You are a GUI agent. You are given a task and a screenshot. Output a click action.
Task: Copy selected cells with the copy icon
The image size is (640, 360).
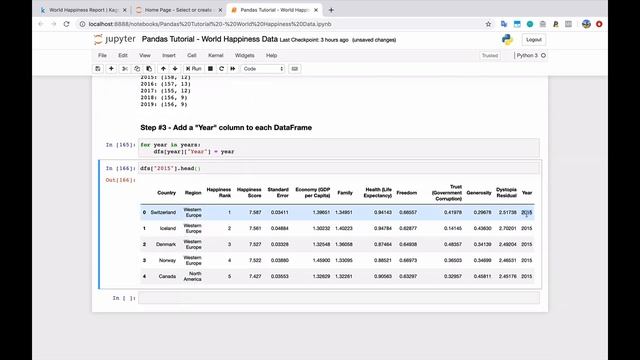pyautogui.click(x=137, y=69)
